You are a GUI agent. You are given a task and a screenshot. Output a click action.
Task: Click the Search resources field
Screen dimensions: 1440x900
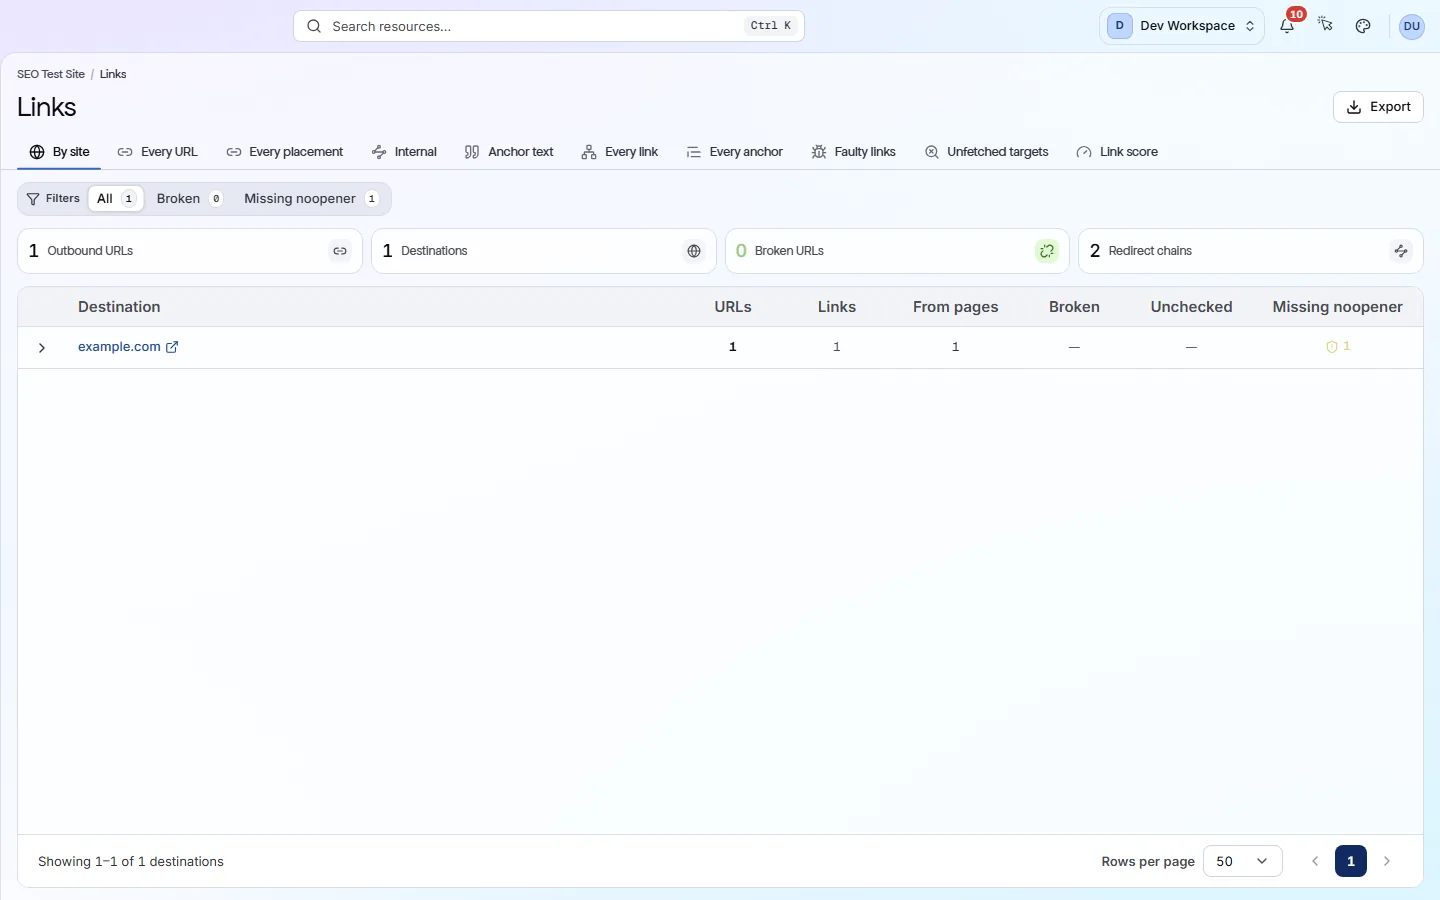click(549, 26)
